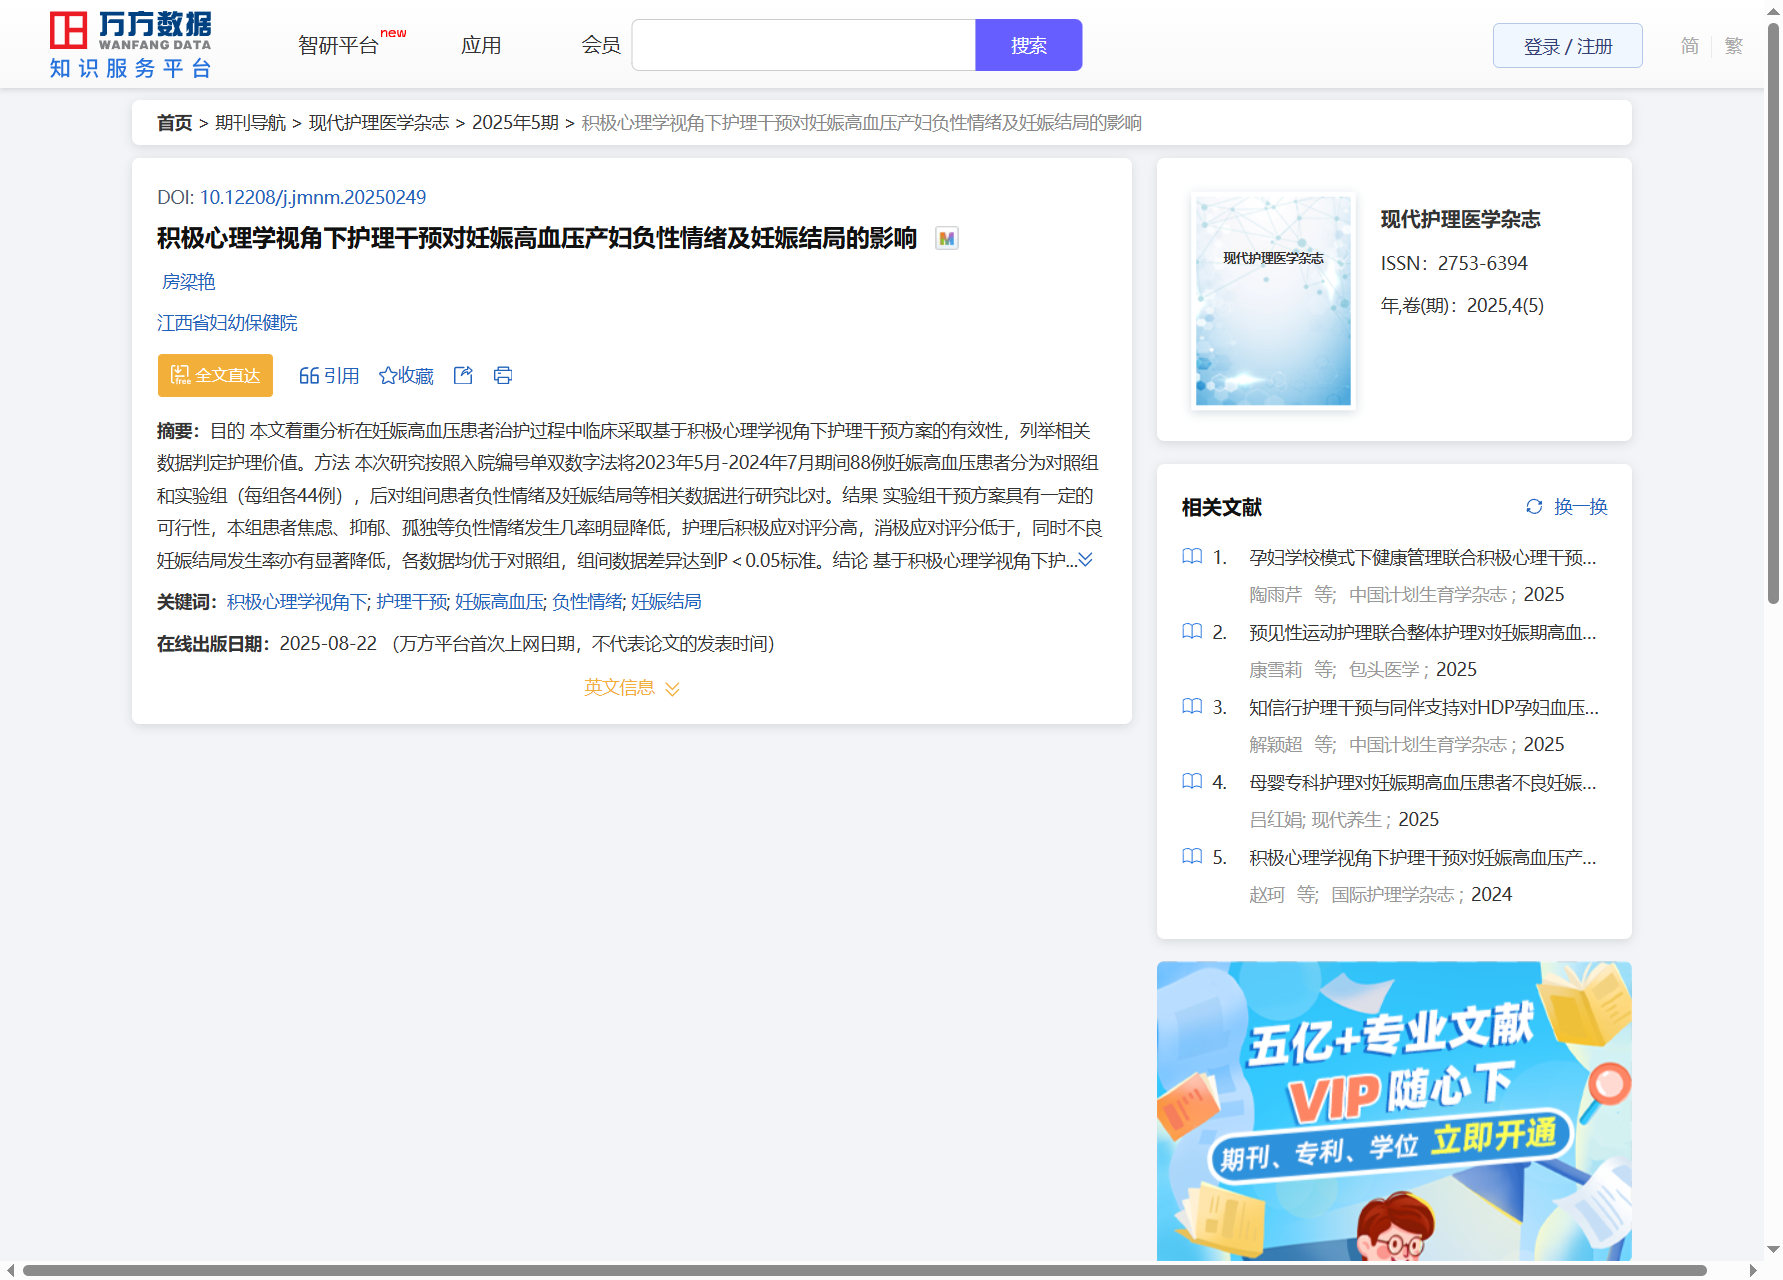Switch to traditional Chinese 繁
Image resolution: width=1783 pixels, height=1280 pixels.
pos(1734,46)
